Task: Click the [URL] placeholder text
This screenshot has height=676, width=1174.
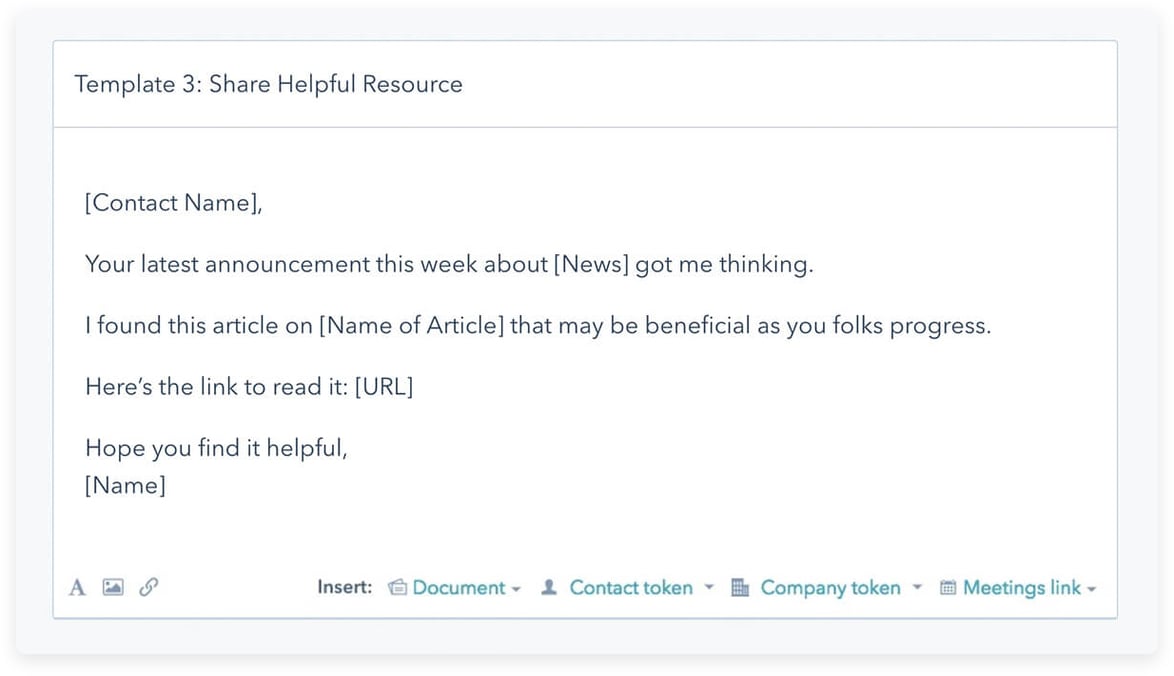Action: [x=383, y=387]
